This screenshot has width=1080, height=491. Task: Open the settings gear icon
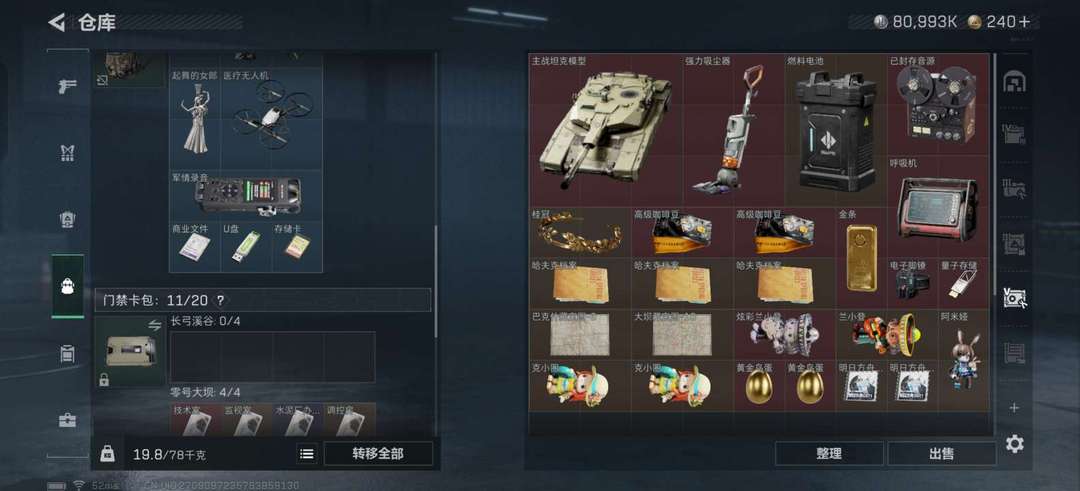pyautogui.click(x=1015, y=444)
